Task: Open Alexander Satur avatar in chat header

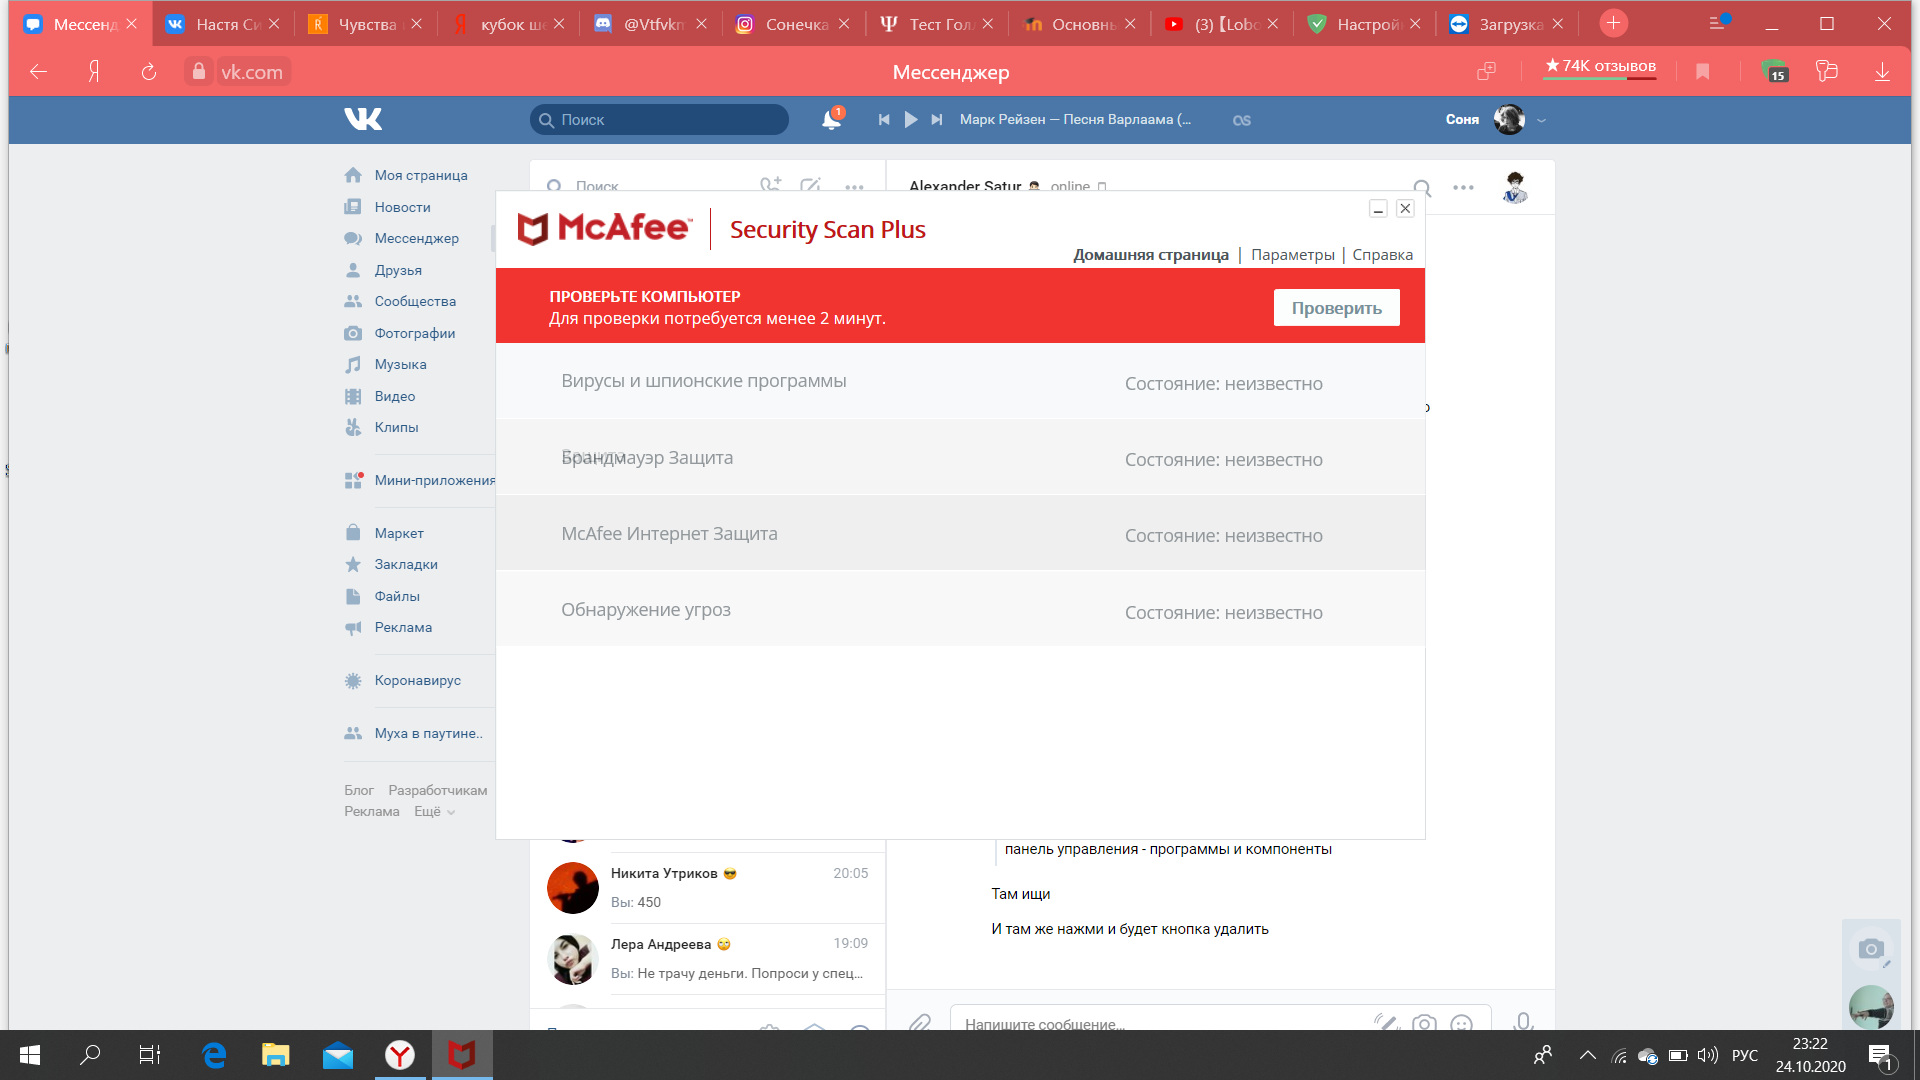Action: point(1515,187)
